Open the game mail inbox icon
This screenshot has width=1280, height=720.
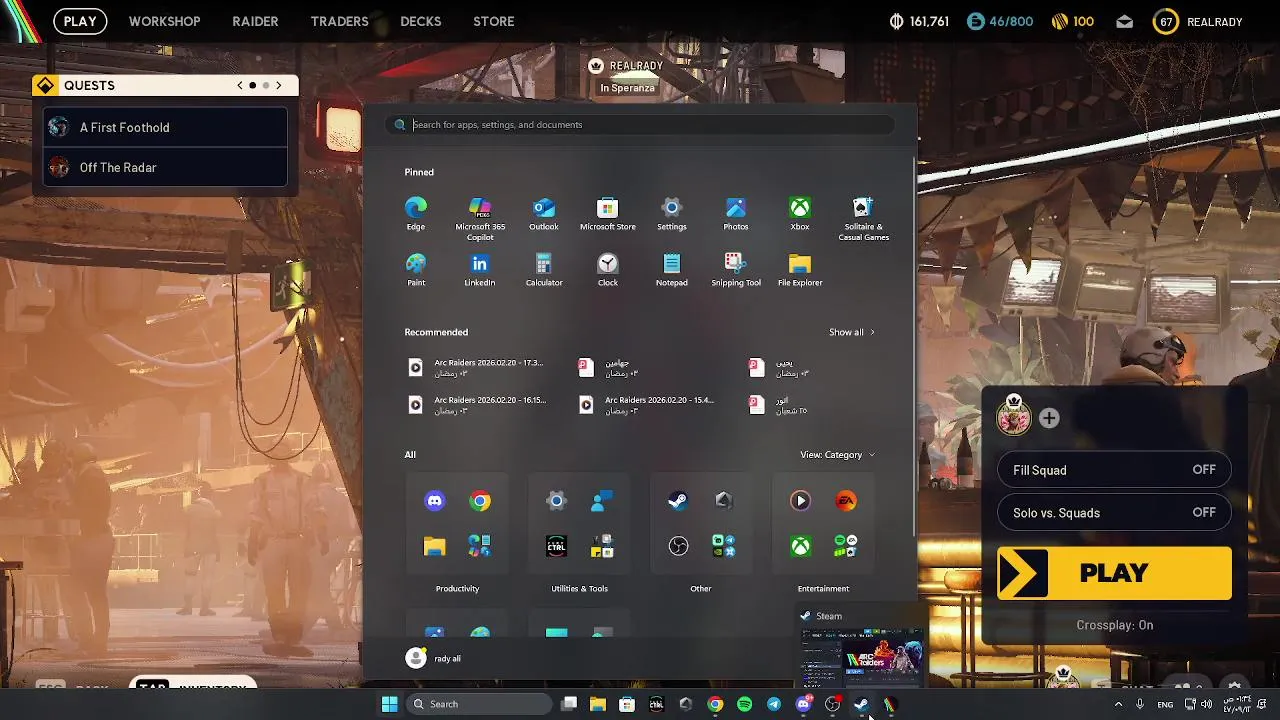1125,21
